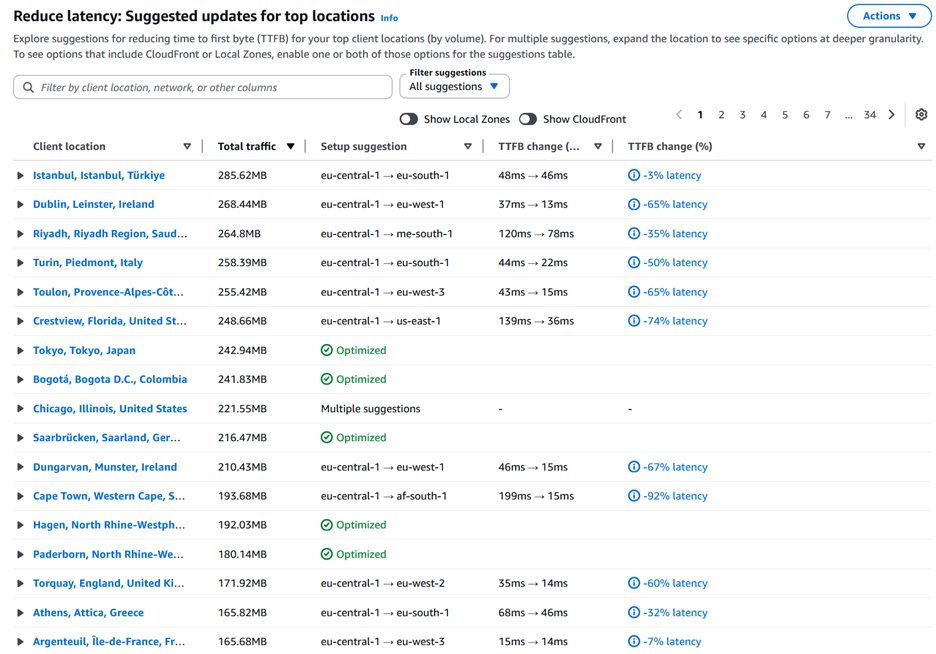Click info icon beside -92% latency
The width and height of the screenshot is (936, 654).
pyautogui.click(x=633, y=496)
